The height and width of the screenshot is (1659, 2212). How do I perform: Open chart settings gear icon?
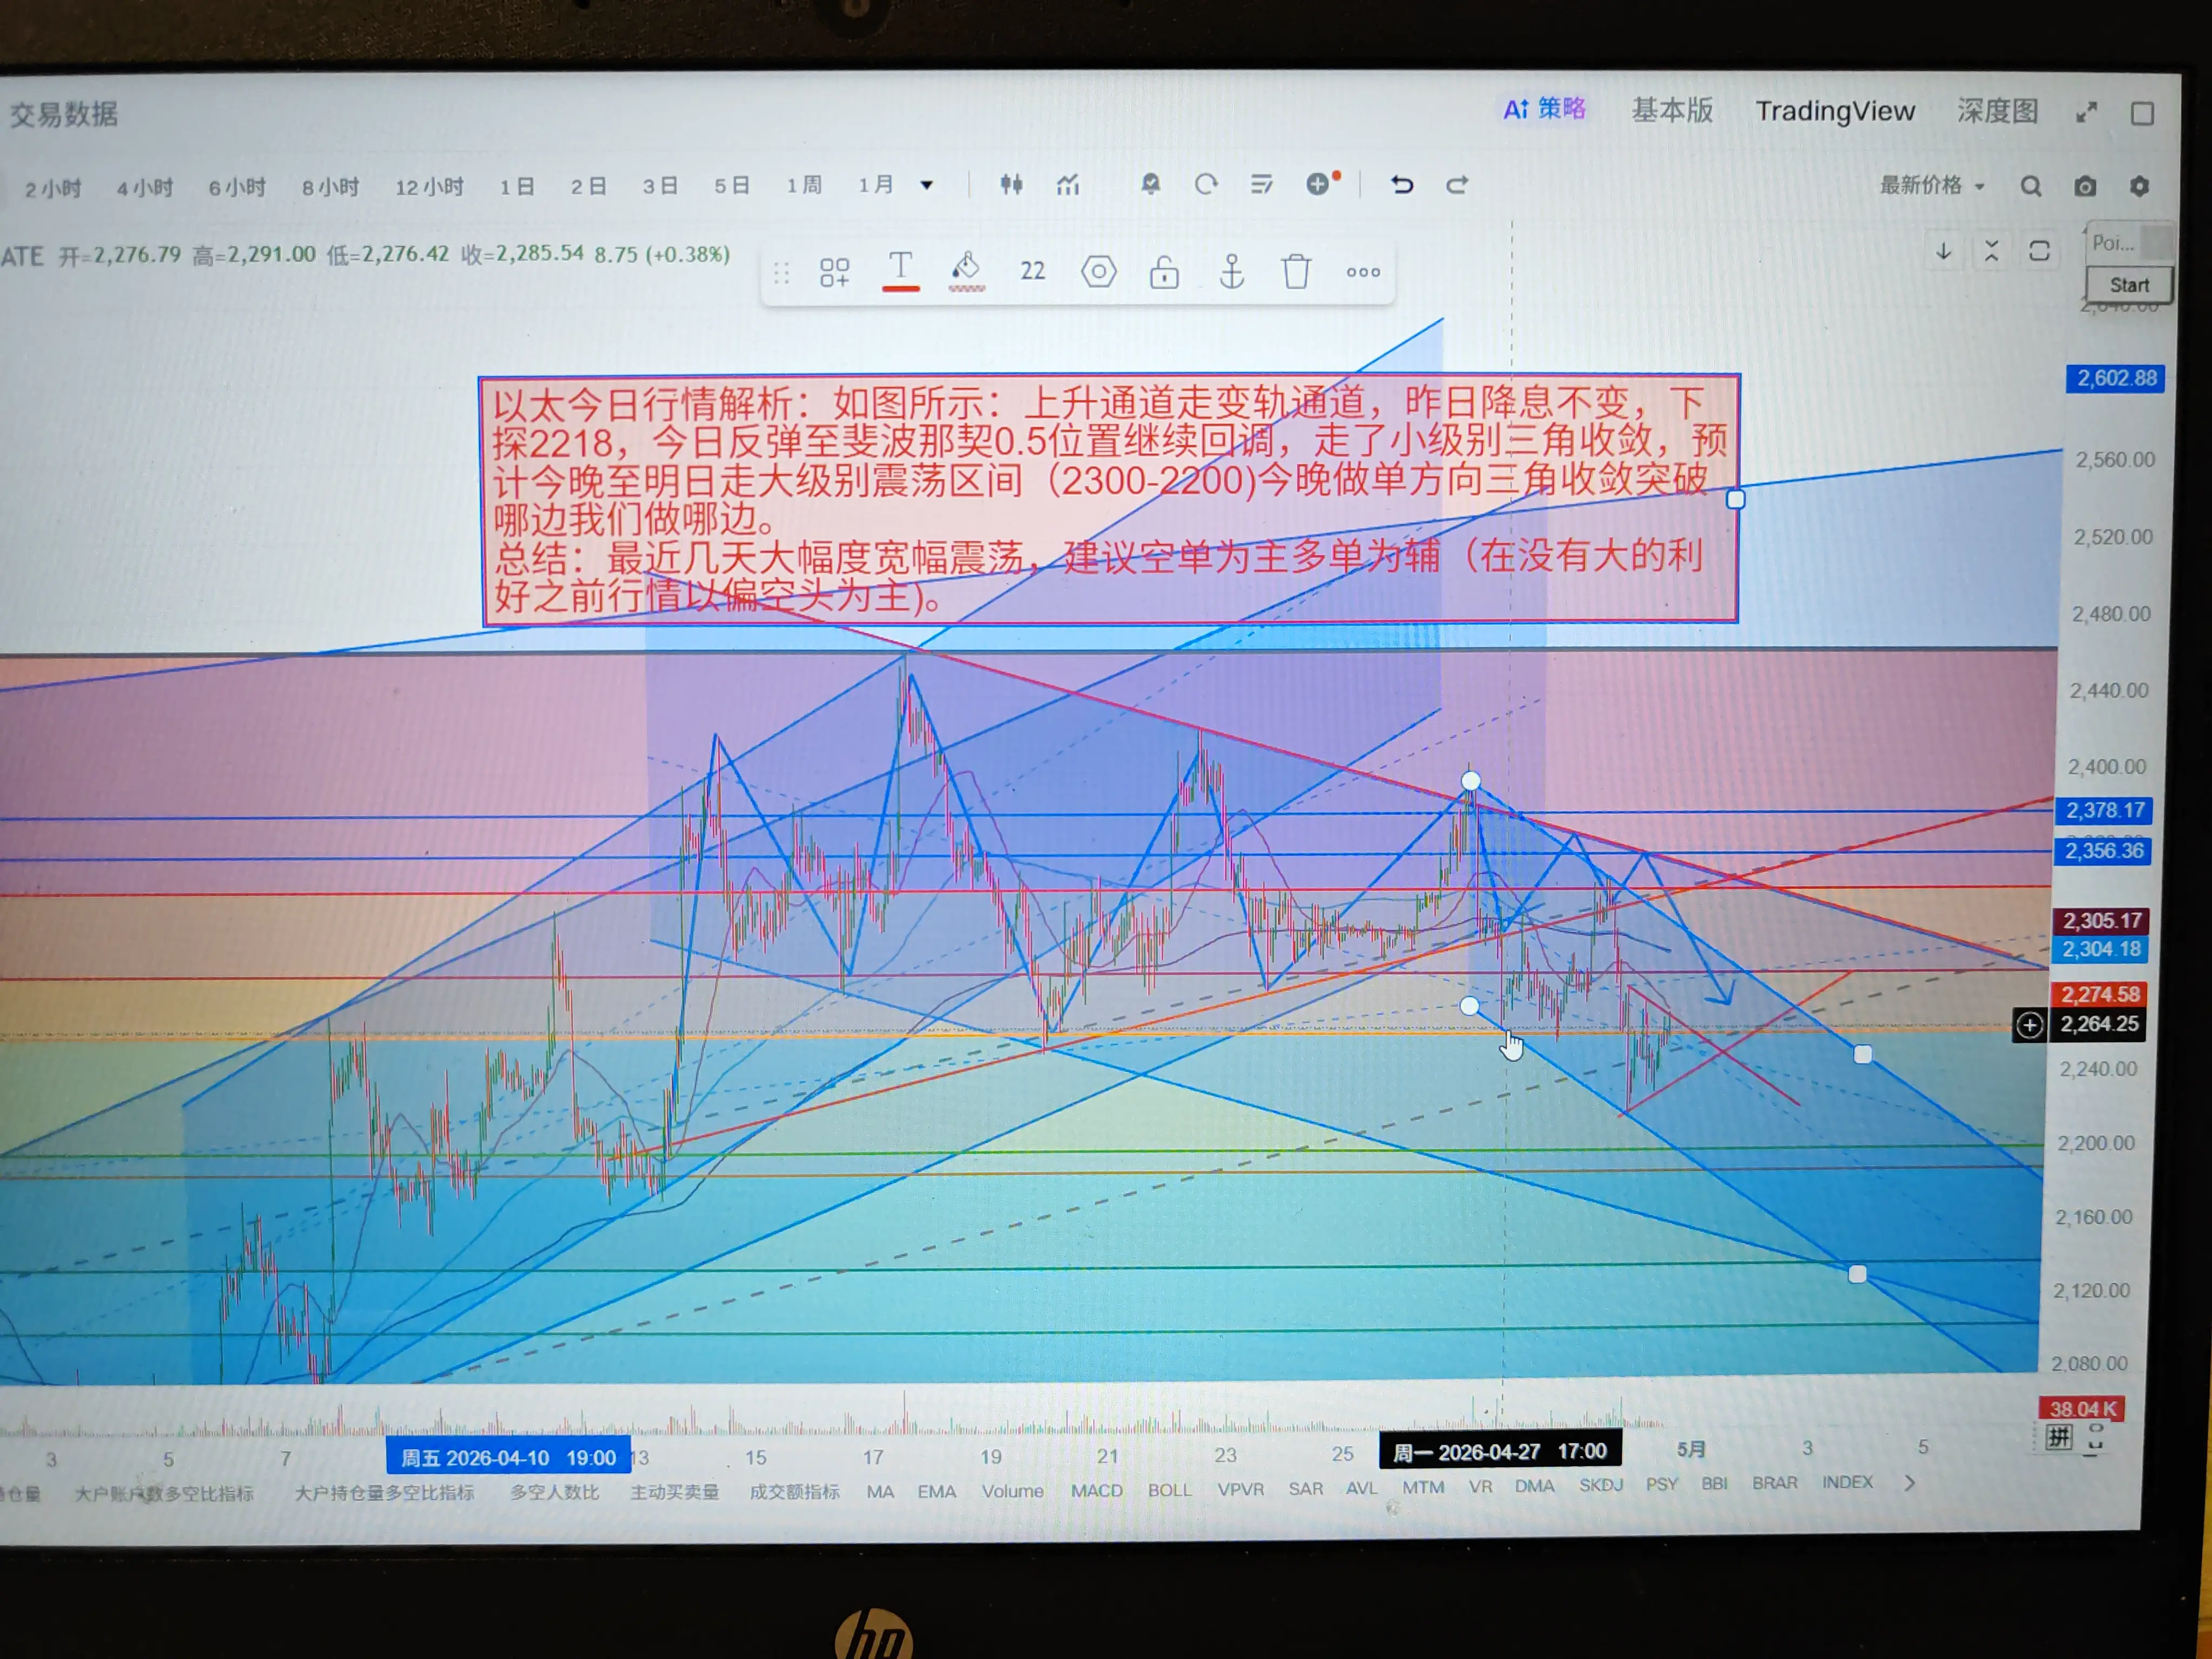(2139, 186)
